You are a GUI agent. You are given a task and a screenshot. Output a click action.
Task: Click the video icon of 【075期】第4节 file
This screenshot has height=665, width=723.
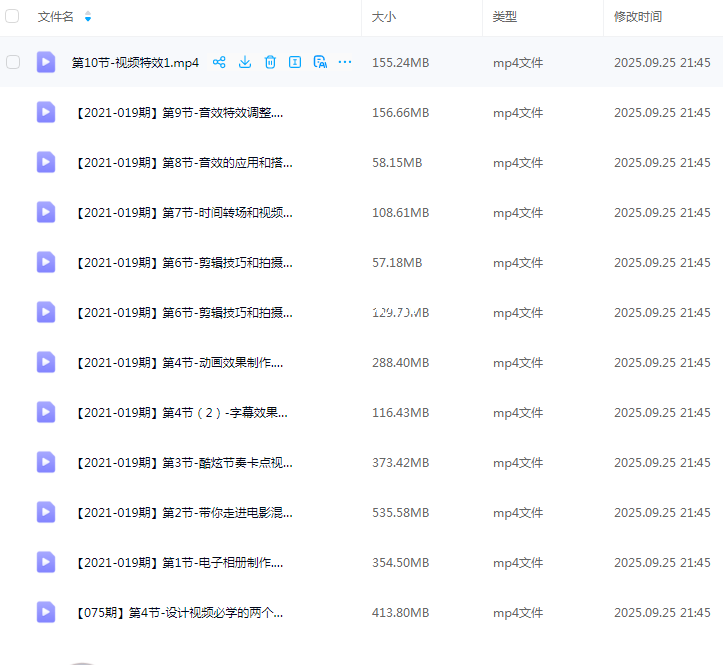[46, 612]
